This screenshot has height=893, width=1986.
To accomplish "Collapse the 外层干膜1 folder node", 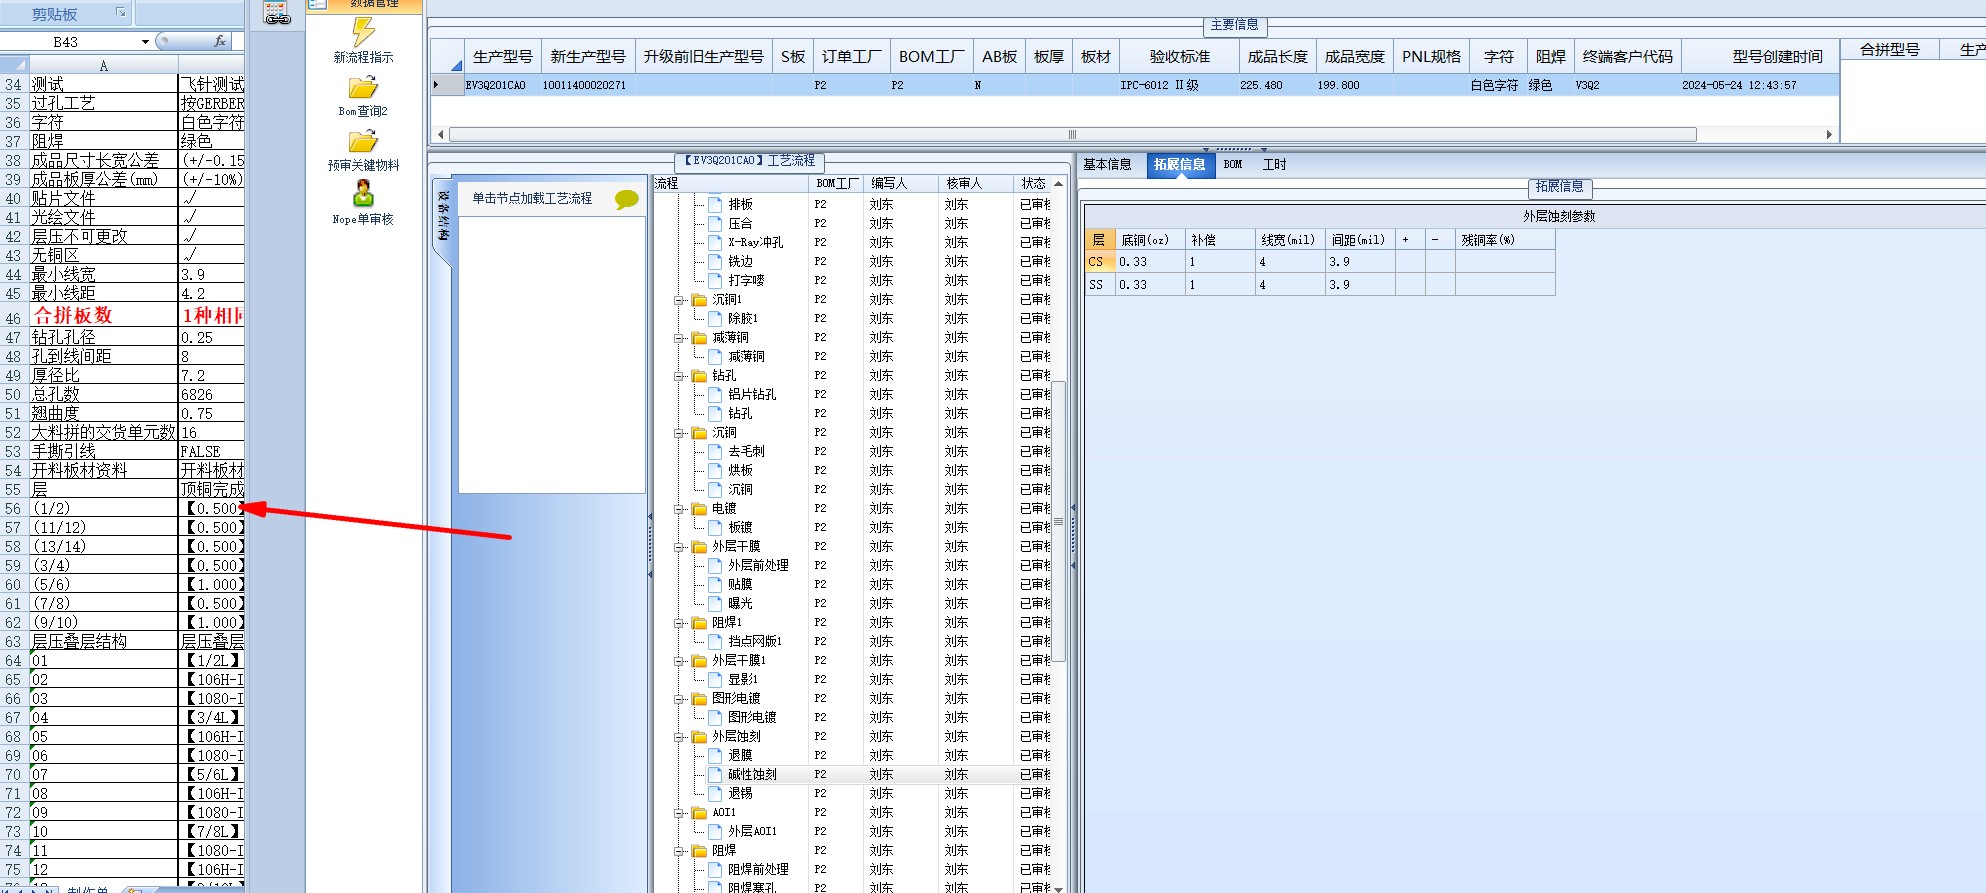I will coord(679,661).
